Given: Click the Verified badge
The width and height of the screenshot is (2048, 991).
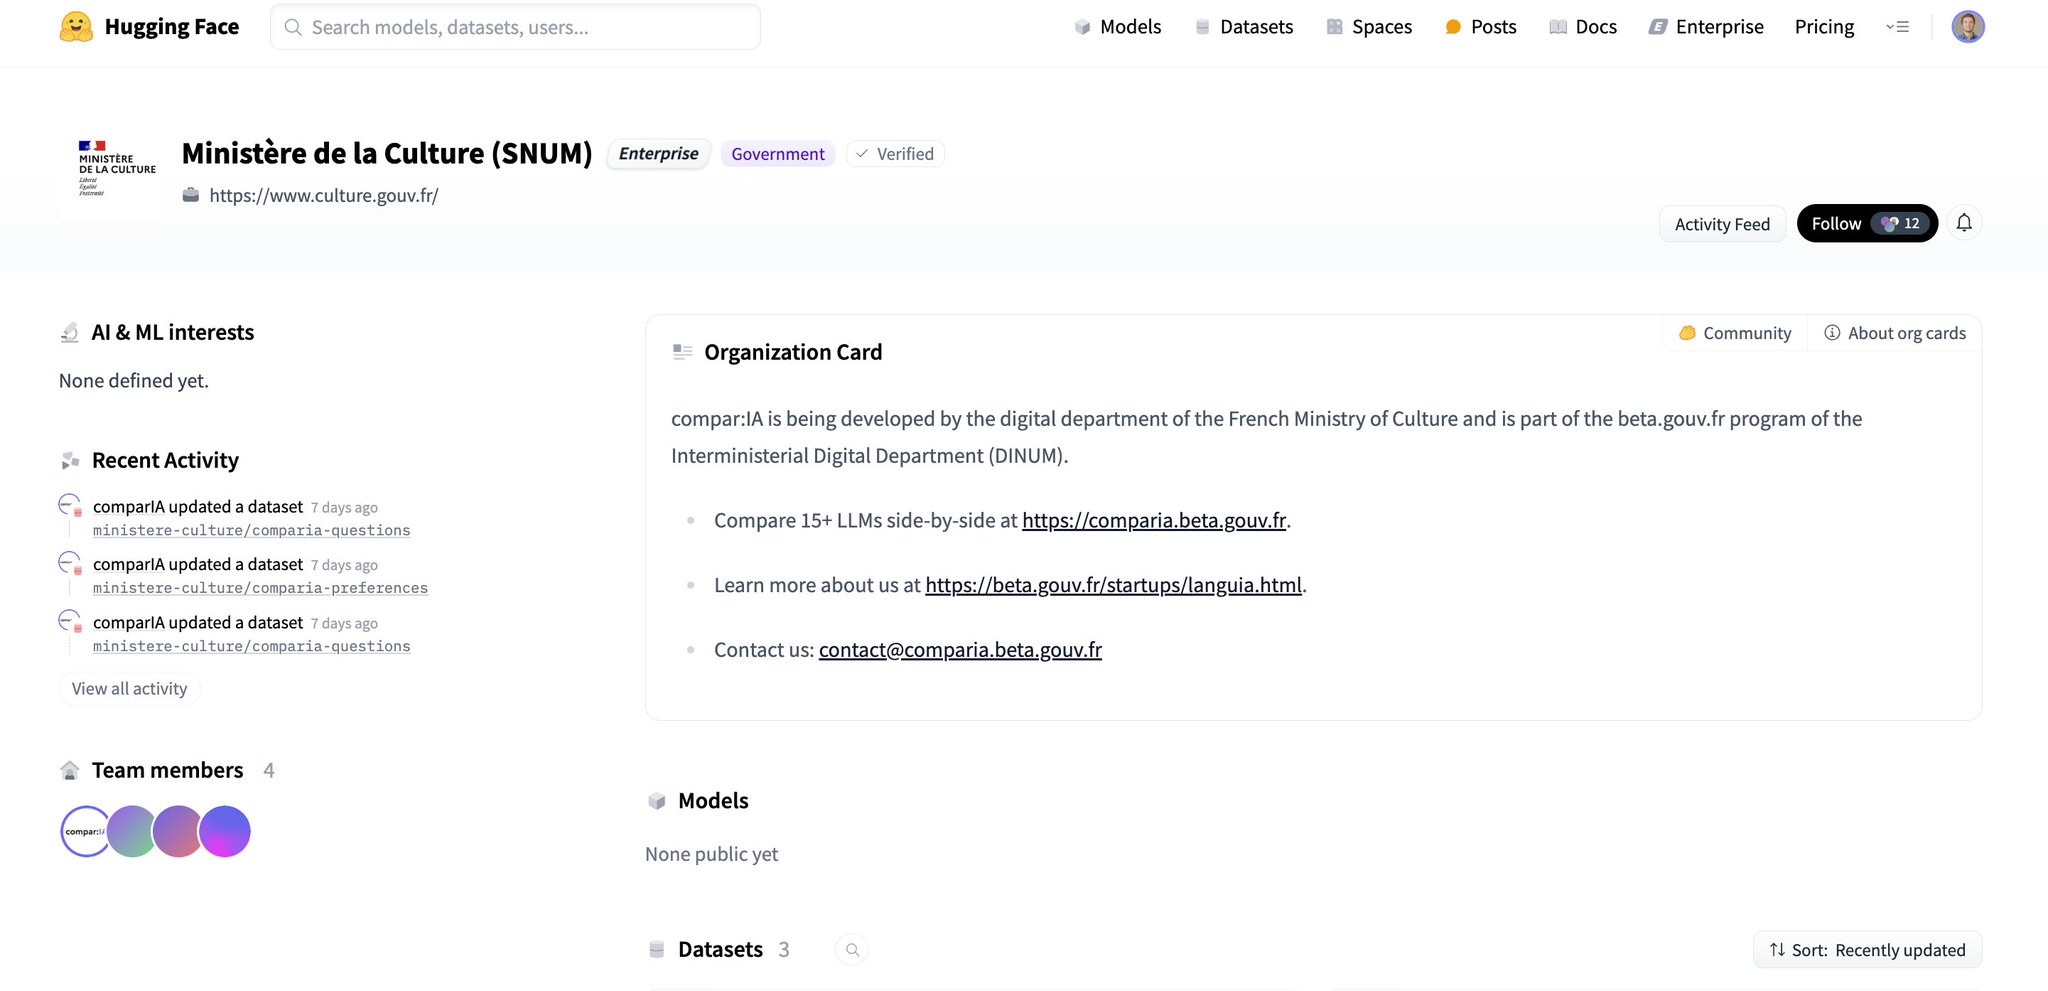Looking at the screenshot, I should [x=895, y=154].
